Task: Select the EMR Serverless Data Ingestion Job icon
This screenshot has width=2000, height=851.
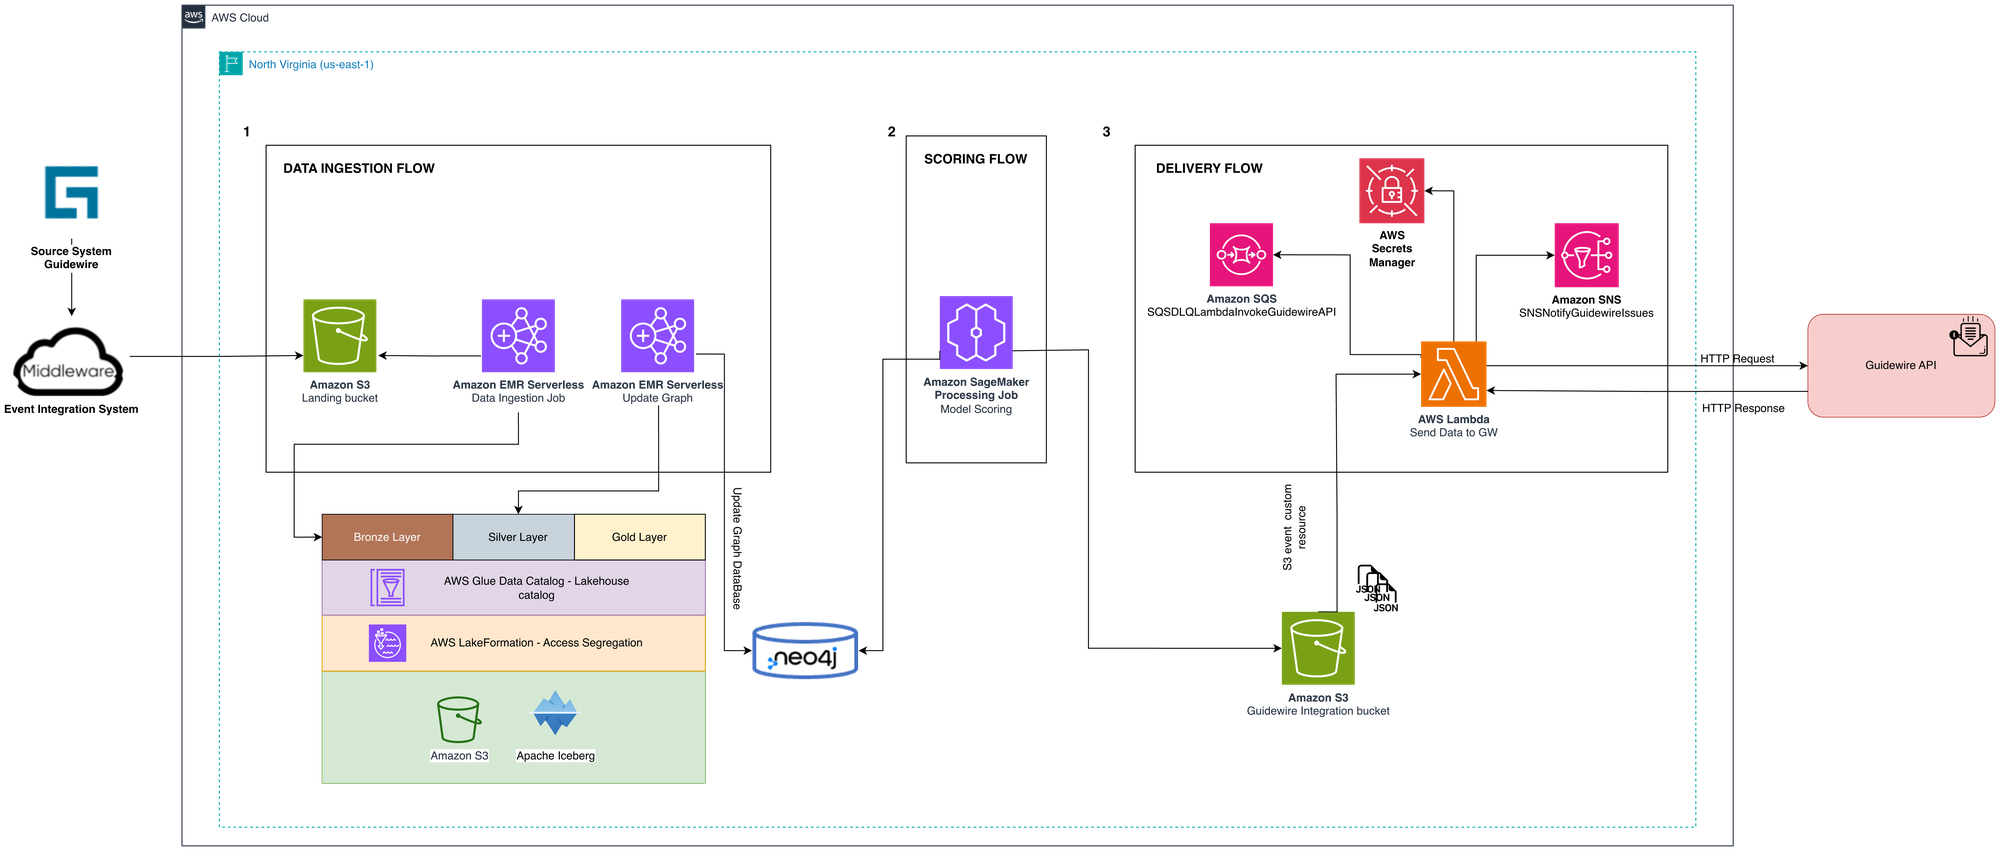Action: point(518,335)
